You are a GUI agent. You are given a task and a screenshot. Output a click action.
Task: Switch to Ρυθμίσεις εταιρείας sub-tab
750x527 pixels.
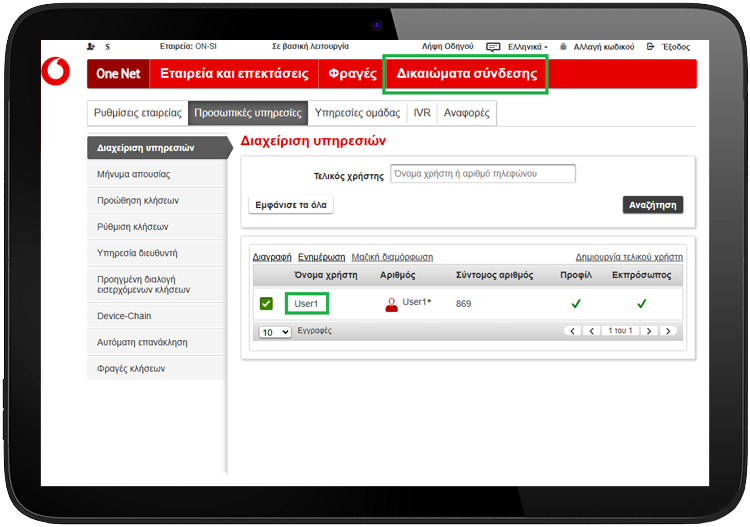138,113
